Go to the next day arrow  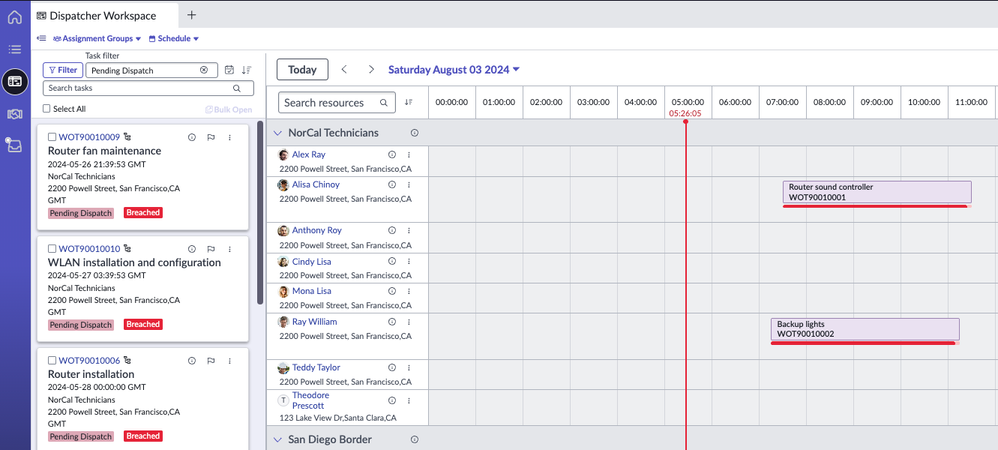pos(372,69)
